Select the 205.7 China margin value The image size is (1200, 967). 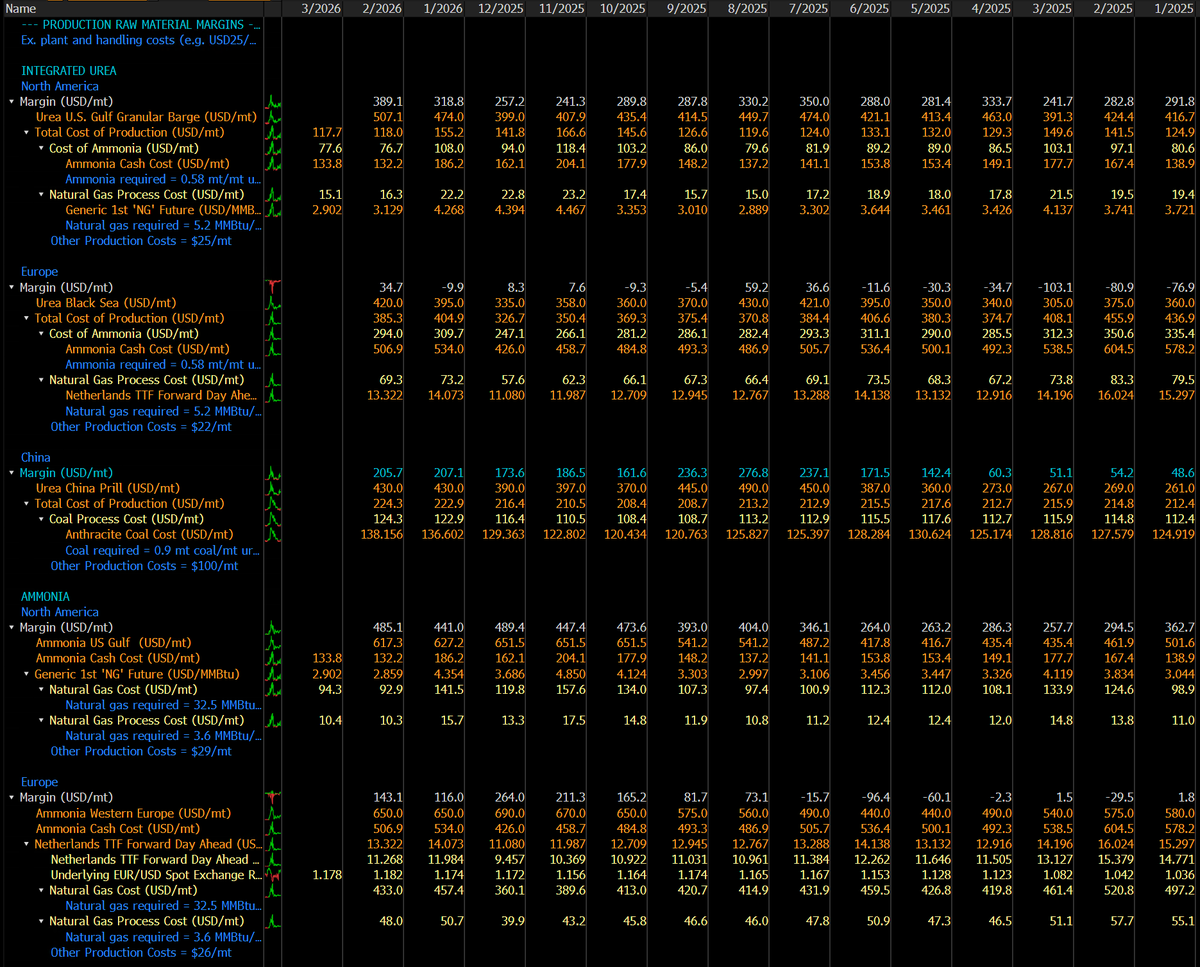click(387, 473)
